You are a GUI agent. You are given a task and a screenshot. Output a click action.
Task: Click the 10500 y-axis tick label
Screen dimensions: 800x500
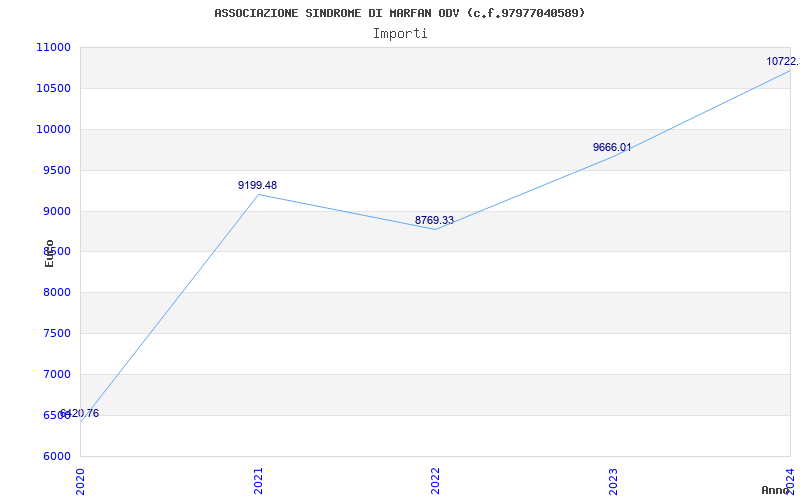(x=53, y=88)
